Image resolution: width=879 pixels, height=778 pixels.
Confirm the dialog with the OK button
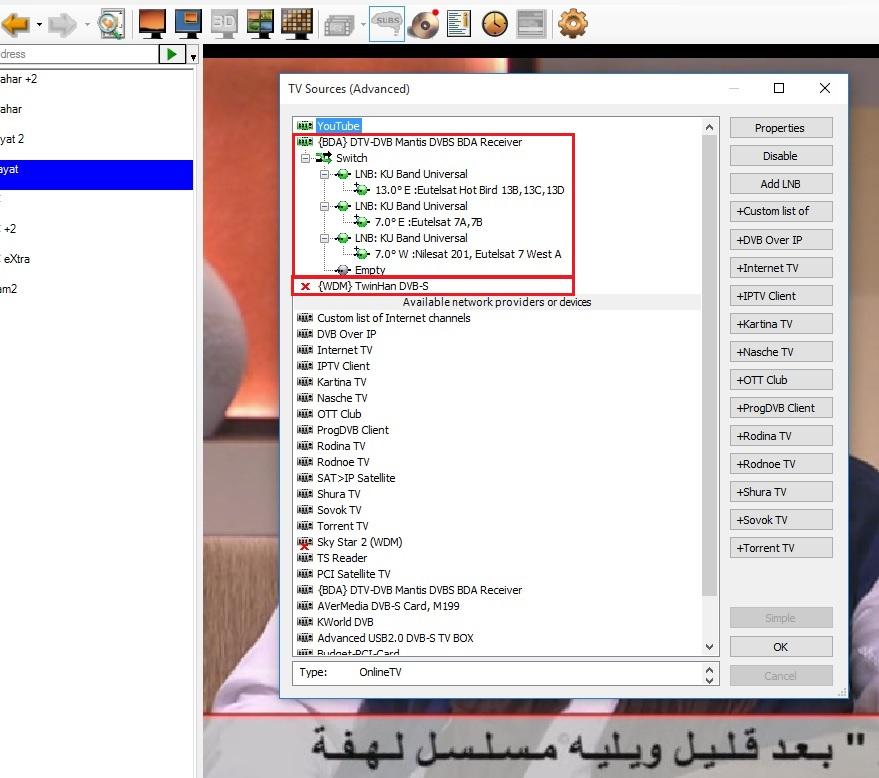click(x=780, y=647)
